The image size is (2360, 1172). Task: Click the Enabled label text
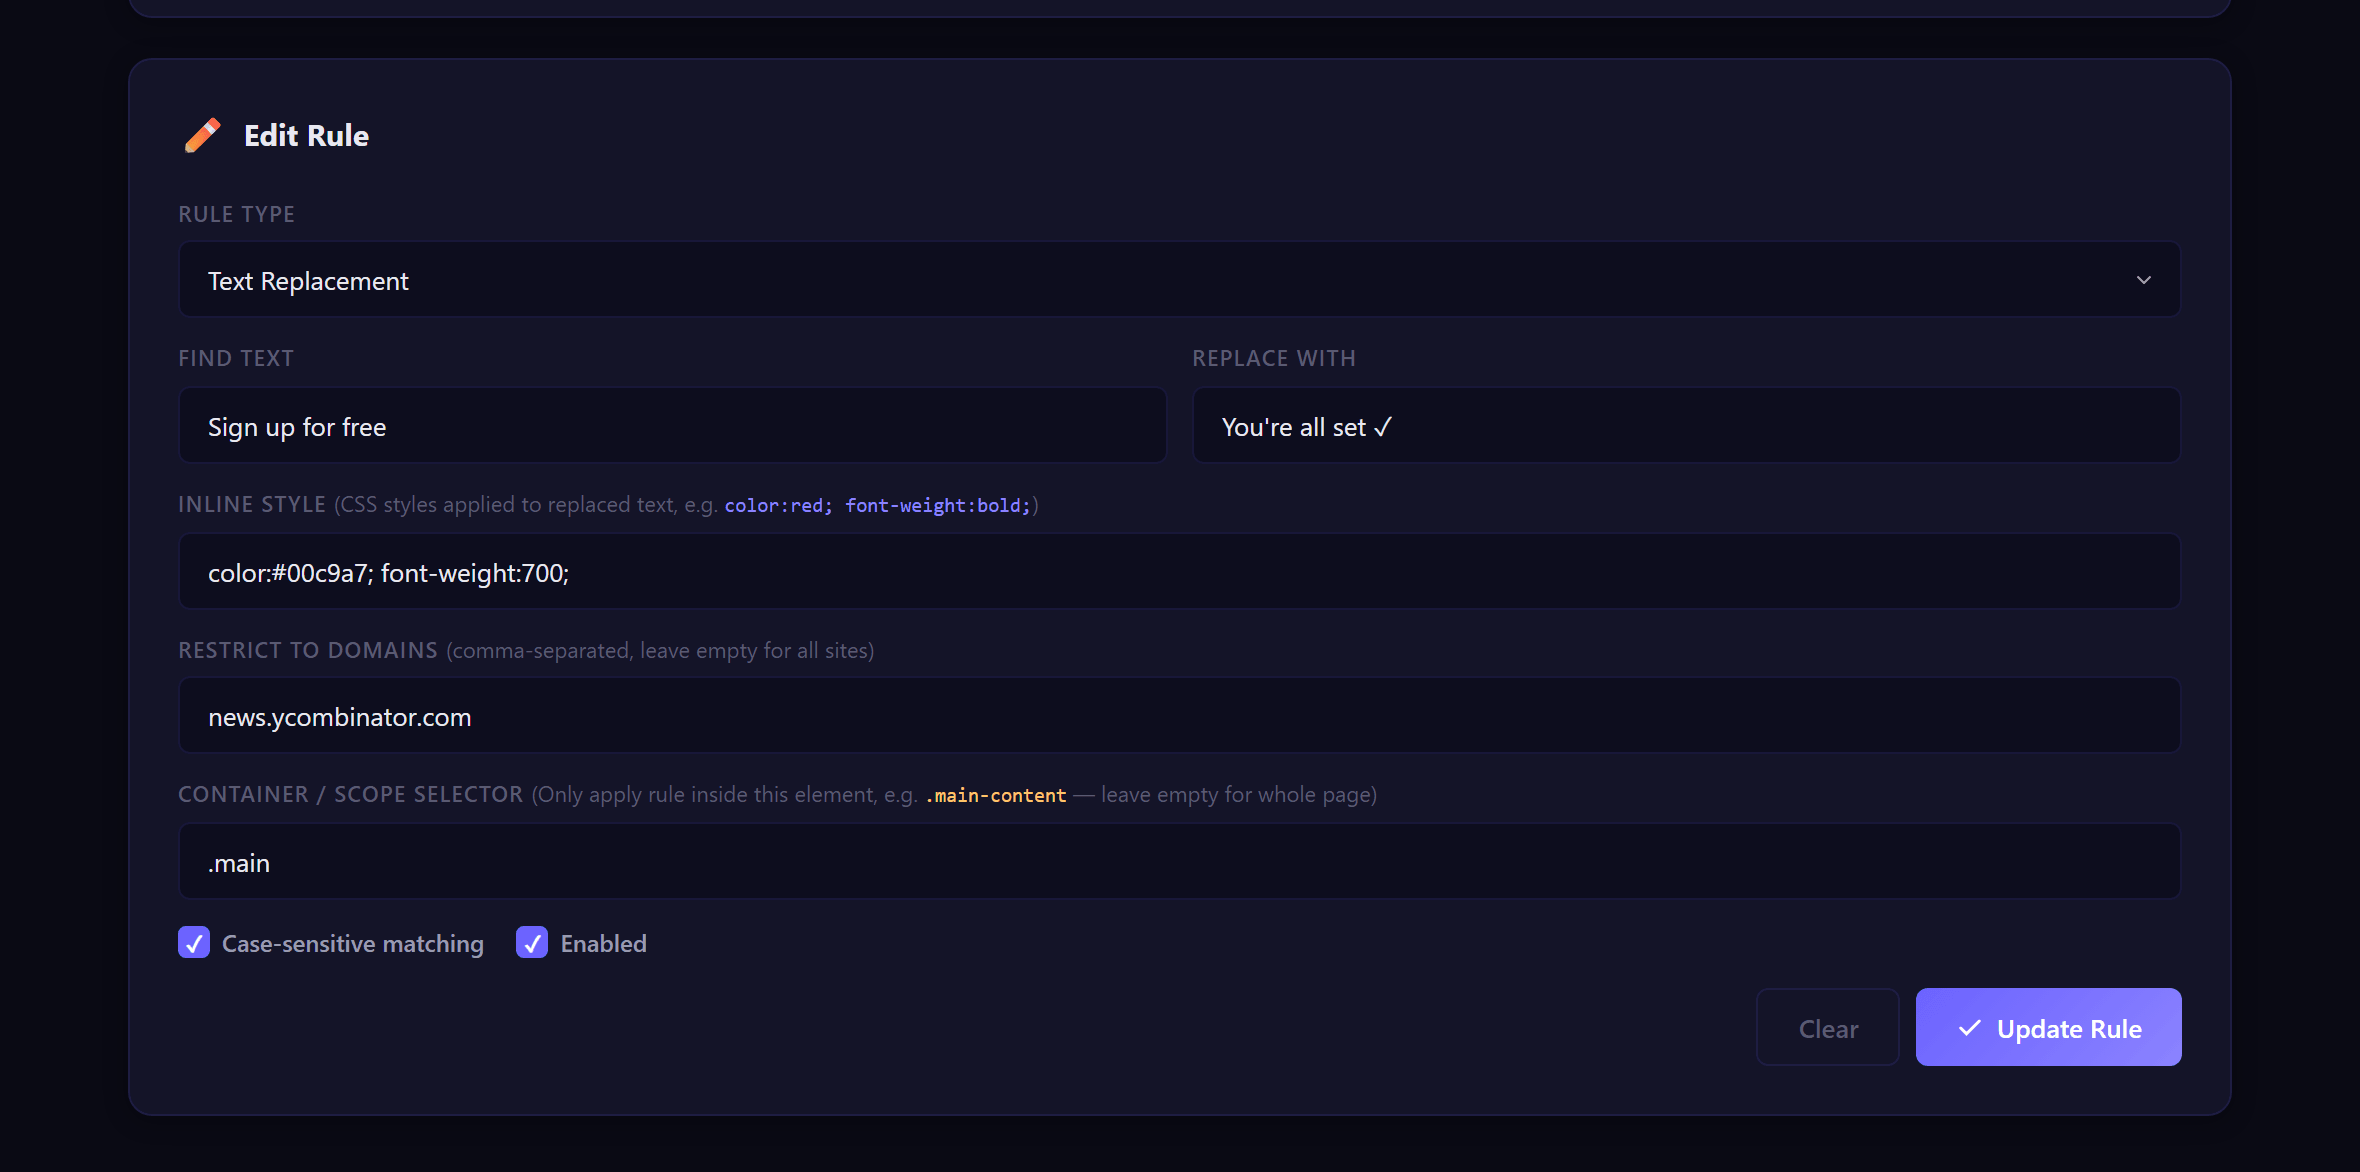pyautogui.click(x=604, y=944)
